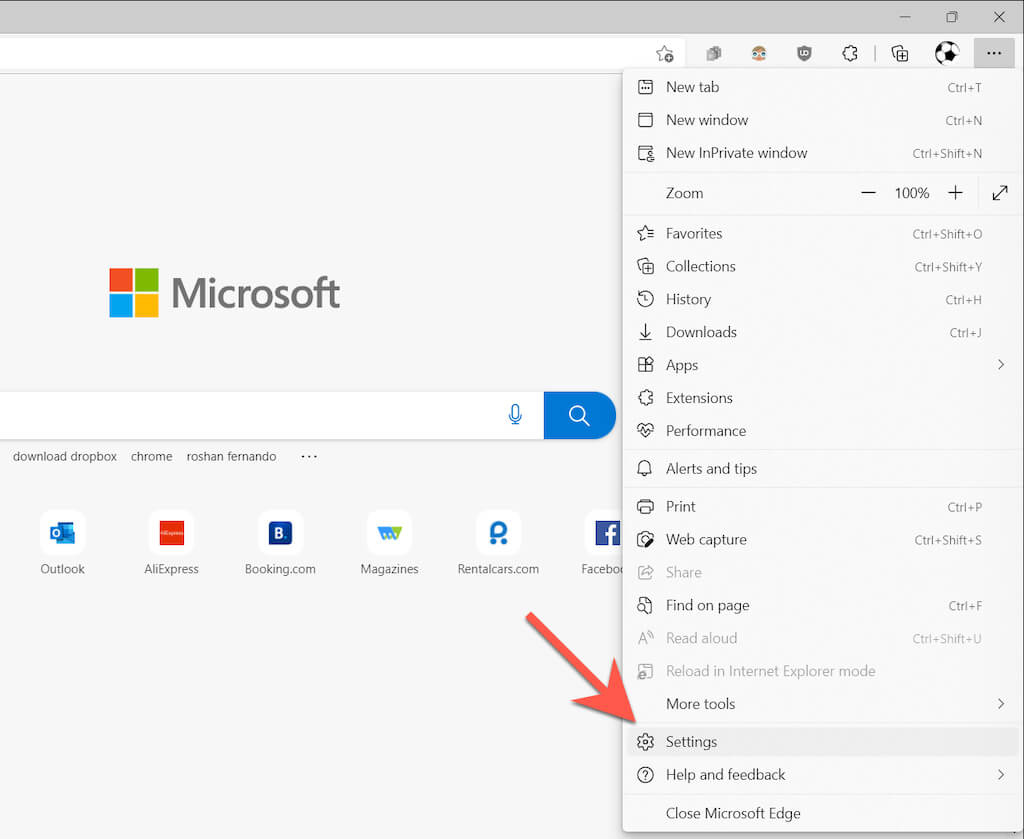1024x839 pixels.
Task: Click inside the web search box
Action: 250,415
